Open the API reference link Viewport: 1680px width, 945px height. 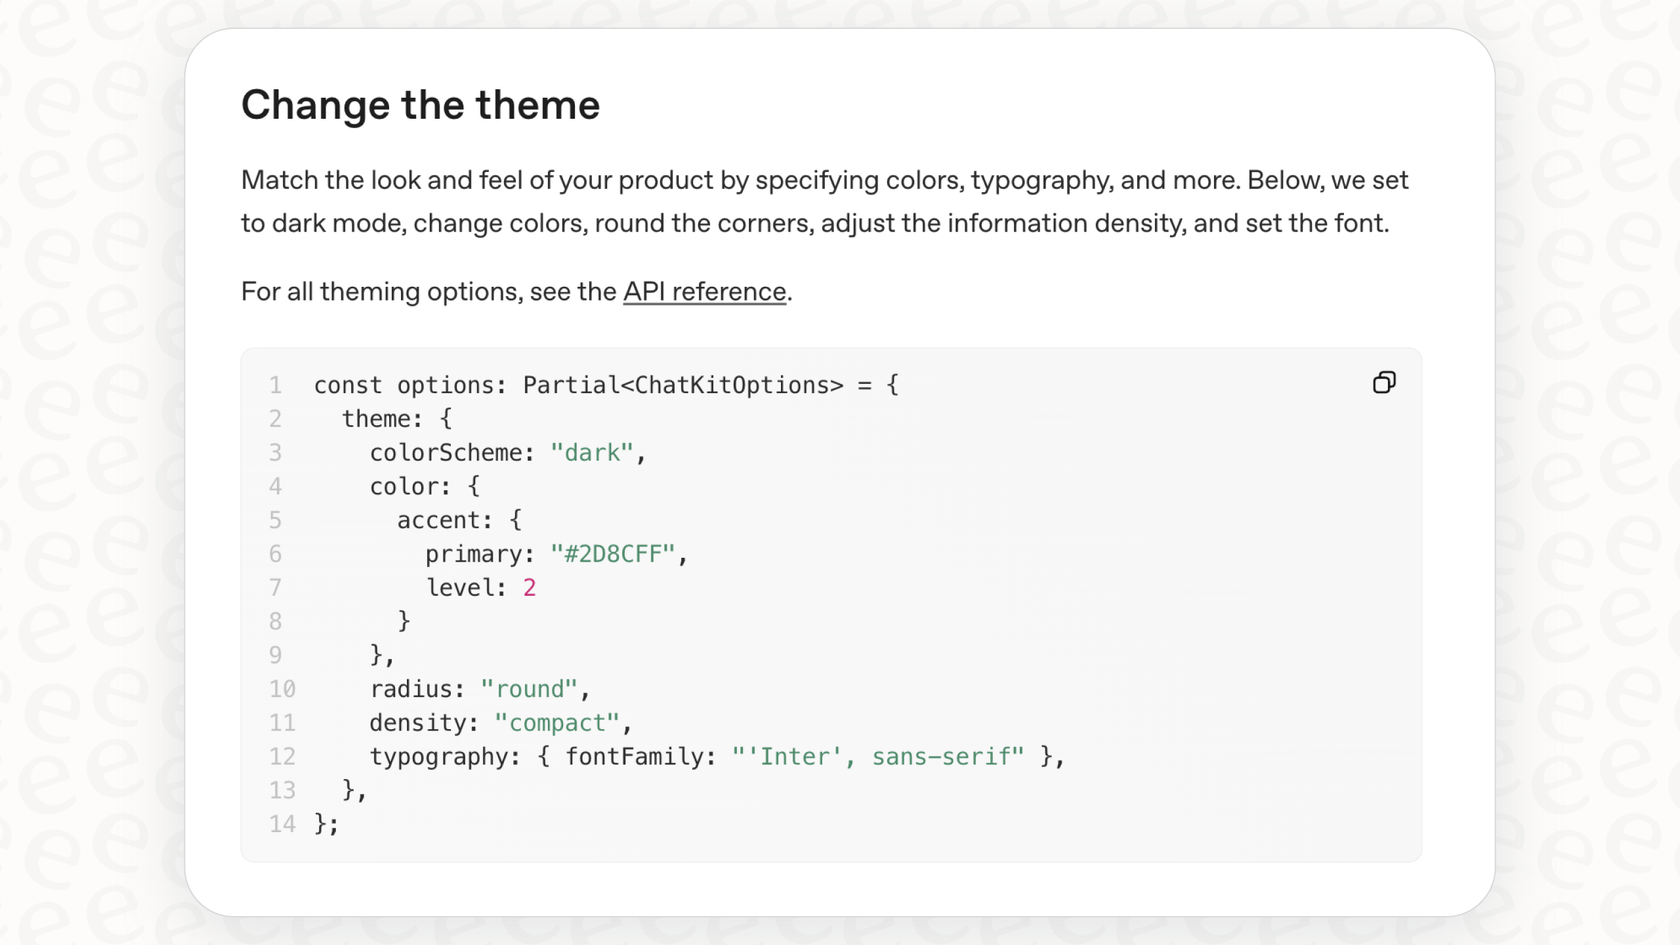[x=703, y=291]
